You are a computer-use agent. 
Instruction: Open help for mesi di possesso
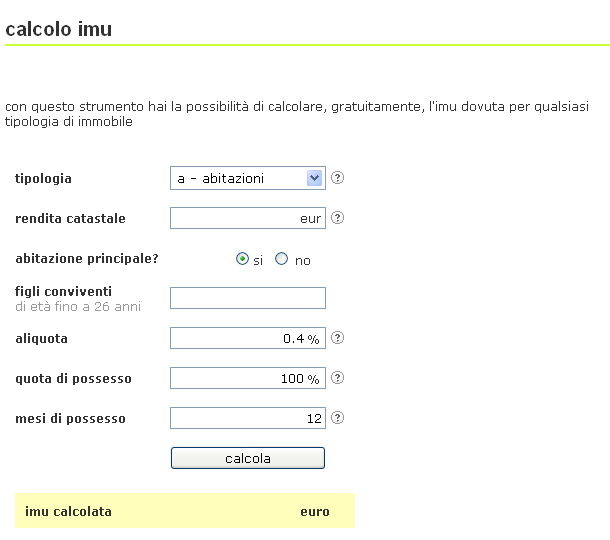pyautogui.click(x=338, y=418)
